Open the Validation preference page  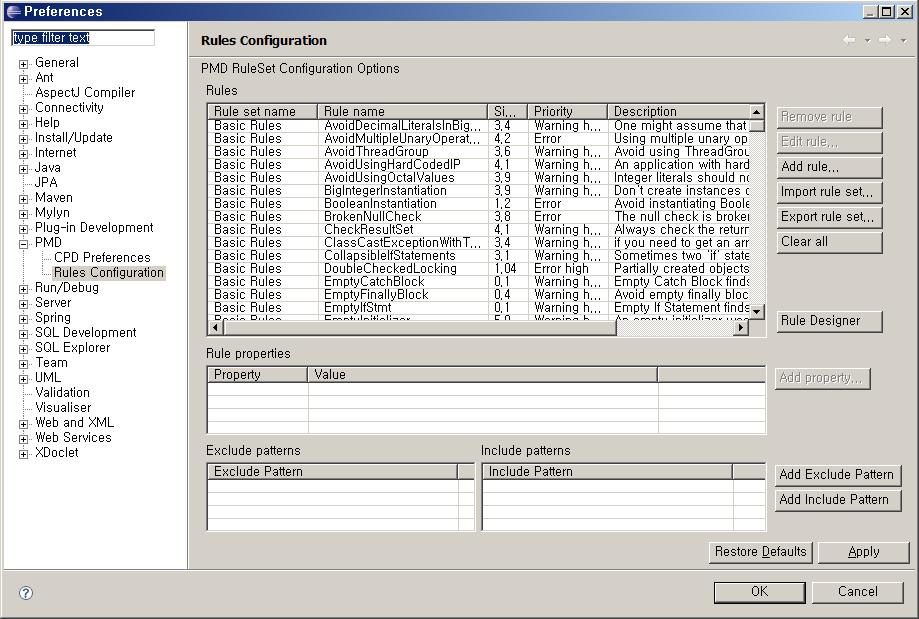click(62, 392)
